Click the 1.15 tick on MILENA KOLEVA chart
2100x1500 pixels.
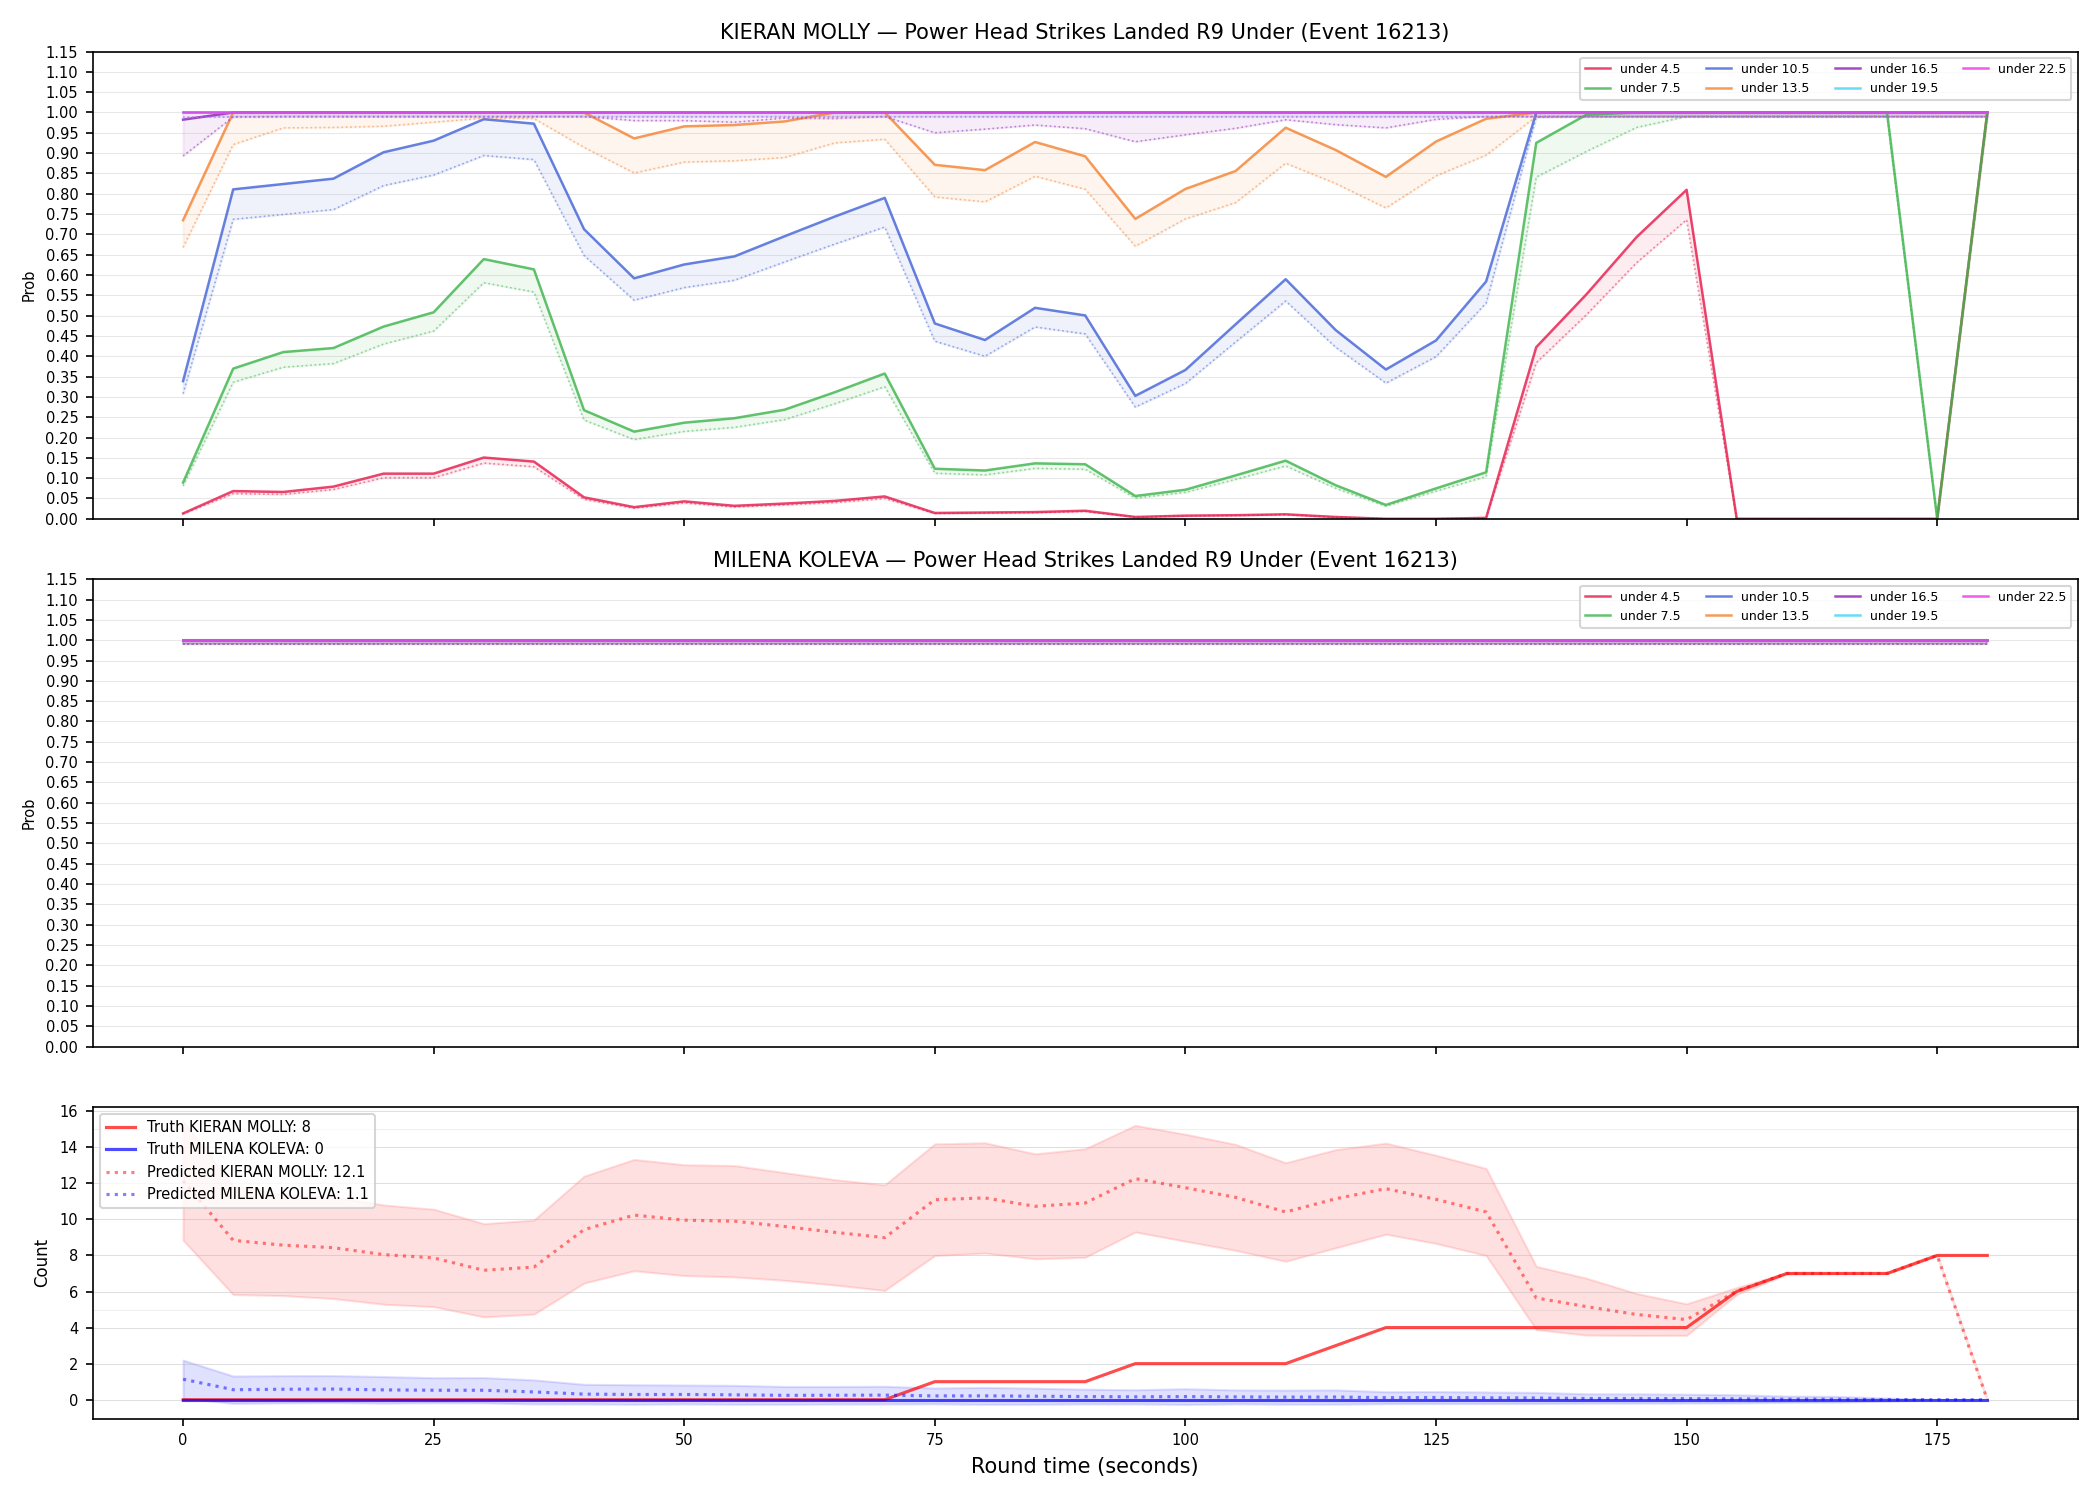click(x=62, y=580)
